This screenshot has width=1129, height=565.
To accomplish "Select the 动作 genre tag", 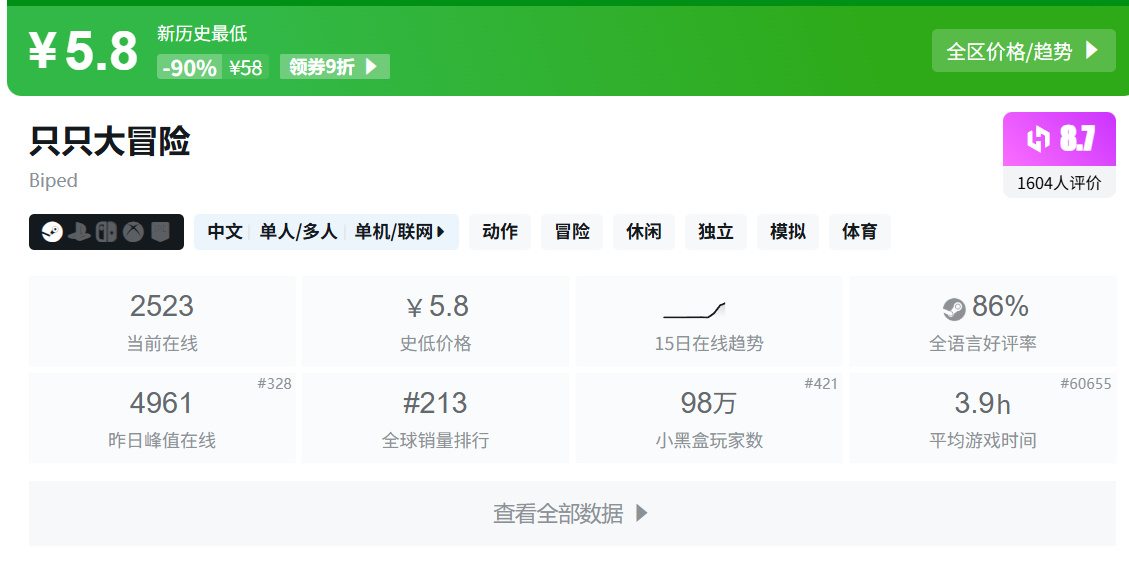I will (x=500, y=232).
